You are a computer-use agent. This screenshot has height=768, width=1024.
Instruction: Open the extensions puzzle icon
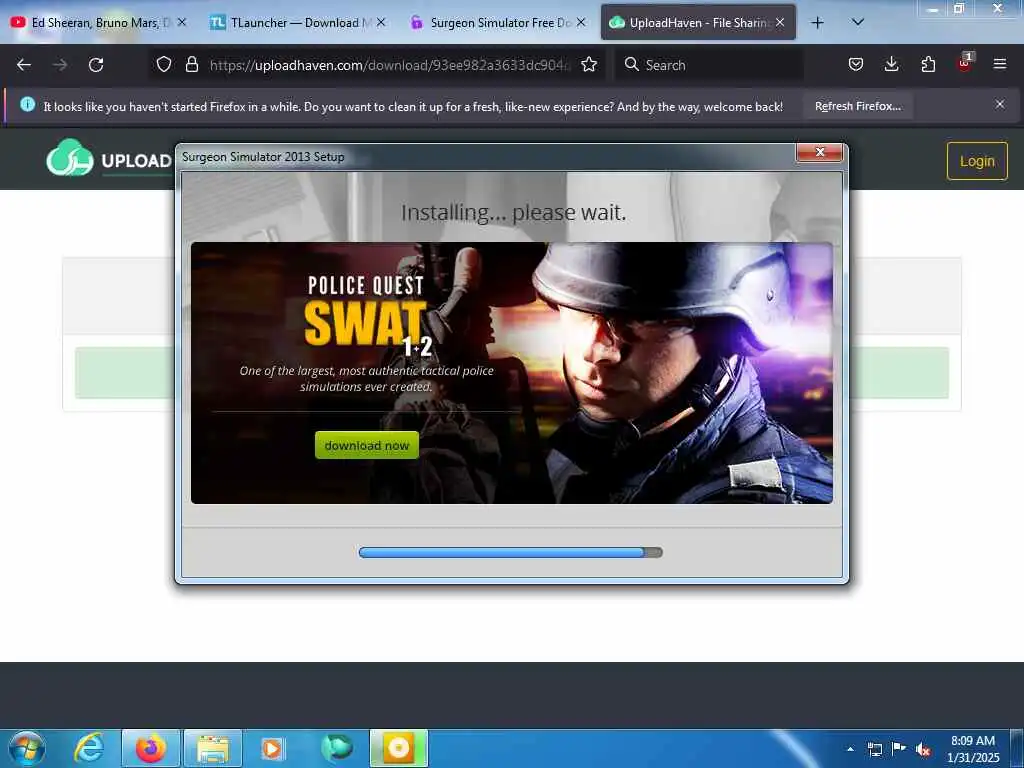pyautogui.click(x=928, y=64)
